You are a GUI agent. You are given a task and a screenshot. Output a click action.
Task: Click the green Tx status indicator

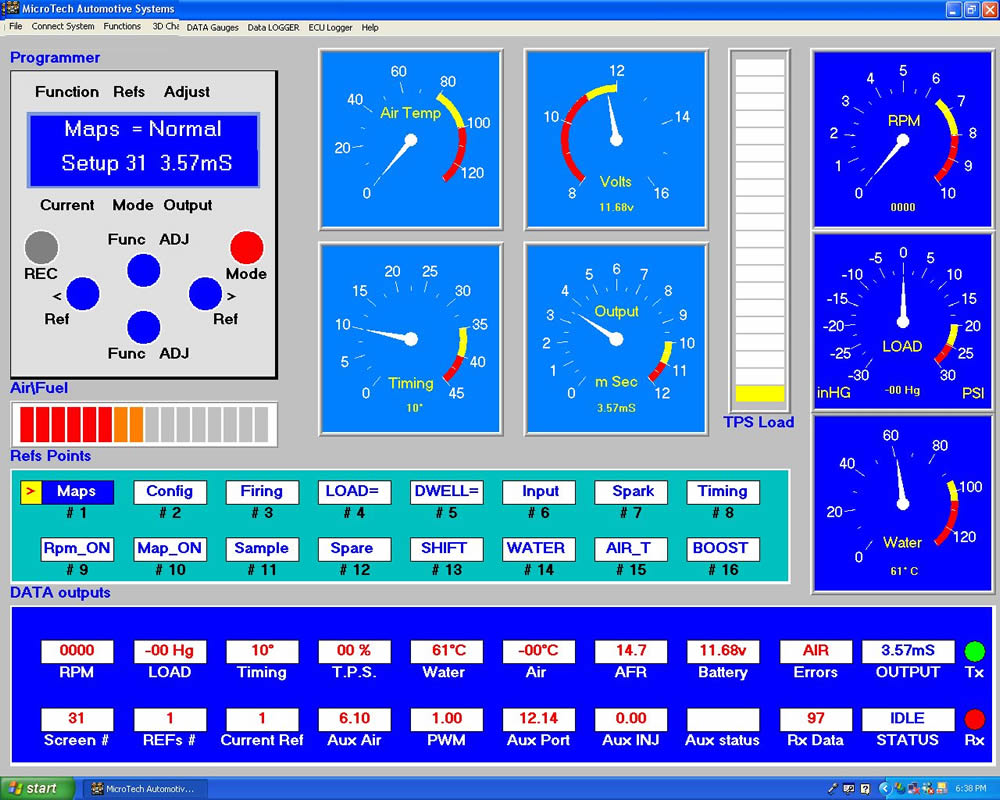pyautogui.click(x=974, y=650)
